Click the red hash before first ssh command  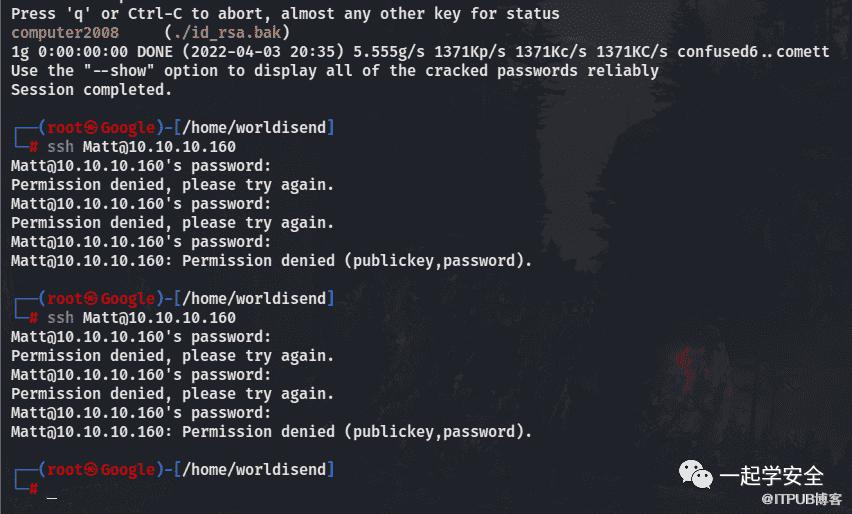(x=34, y=147)
